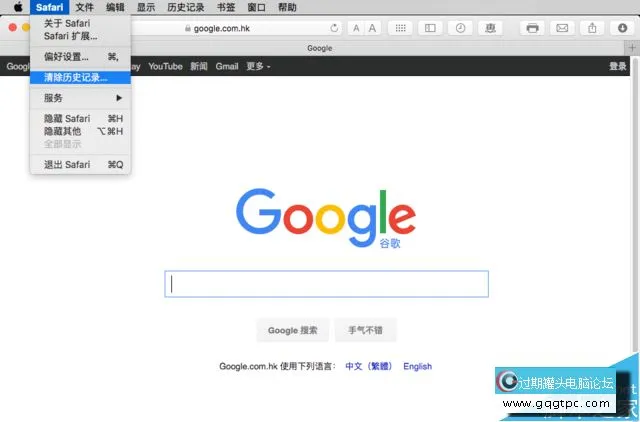Show downloads arrow icon
Viewport: 640px width, 422px height.
click(x=622, y=28)
